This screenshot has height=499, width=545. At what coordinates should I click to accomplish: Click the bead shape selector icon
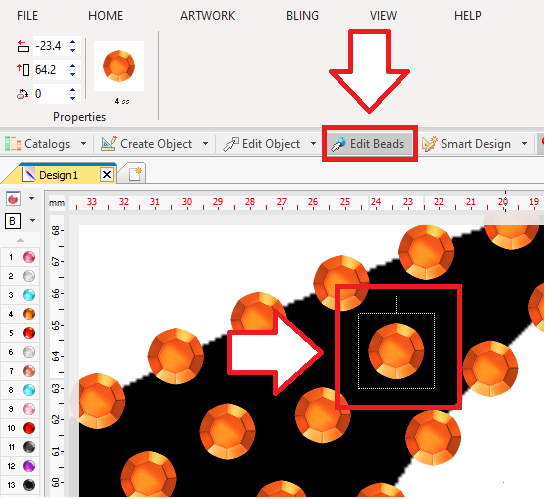point(13,199)
